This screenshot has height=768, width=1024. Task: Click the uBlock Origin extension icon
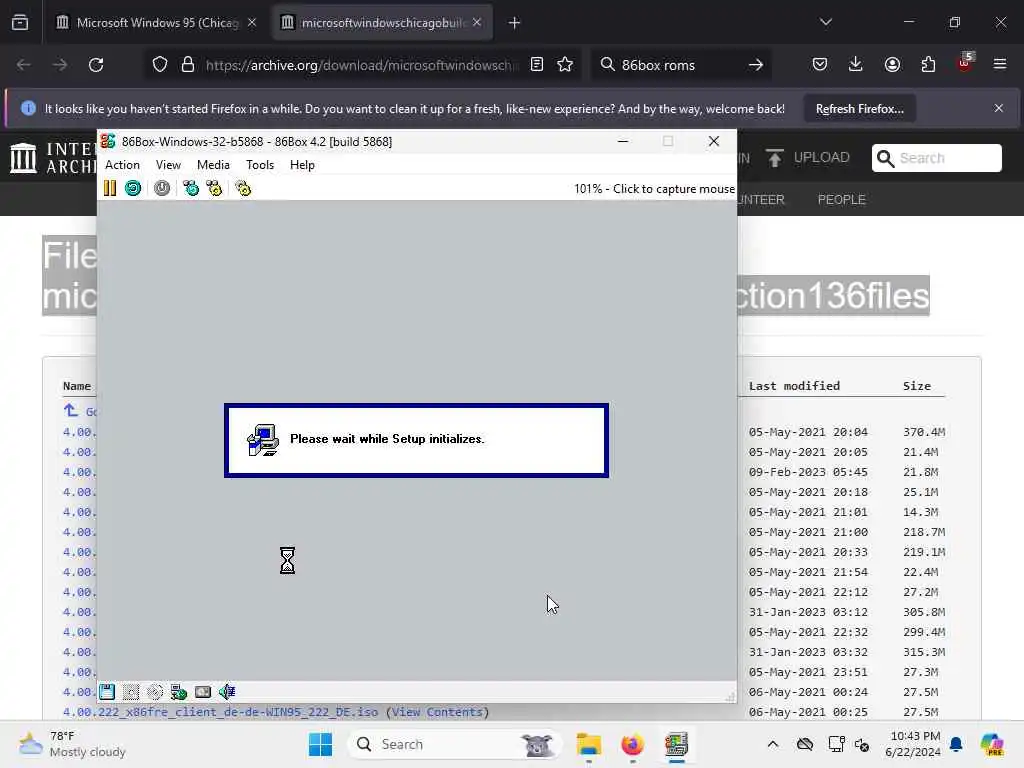(965, 63)
